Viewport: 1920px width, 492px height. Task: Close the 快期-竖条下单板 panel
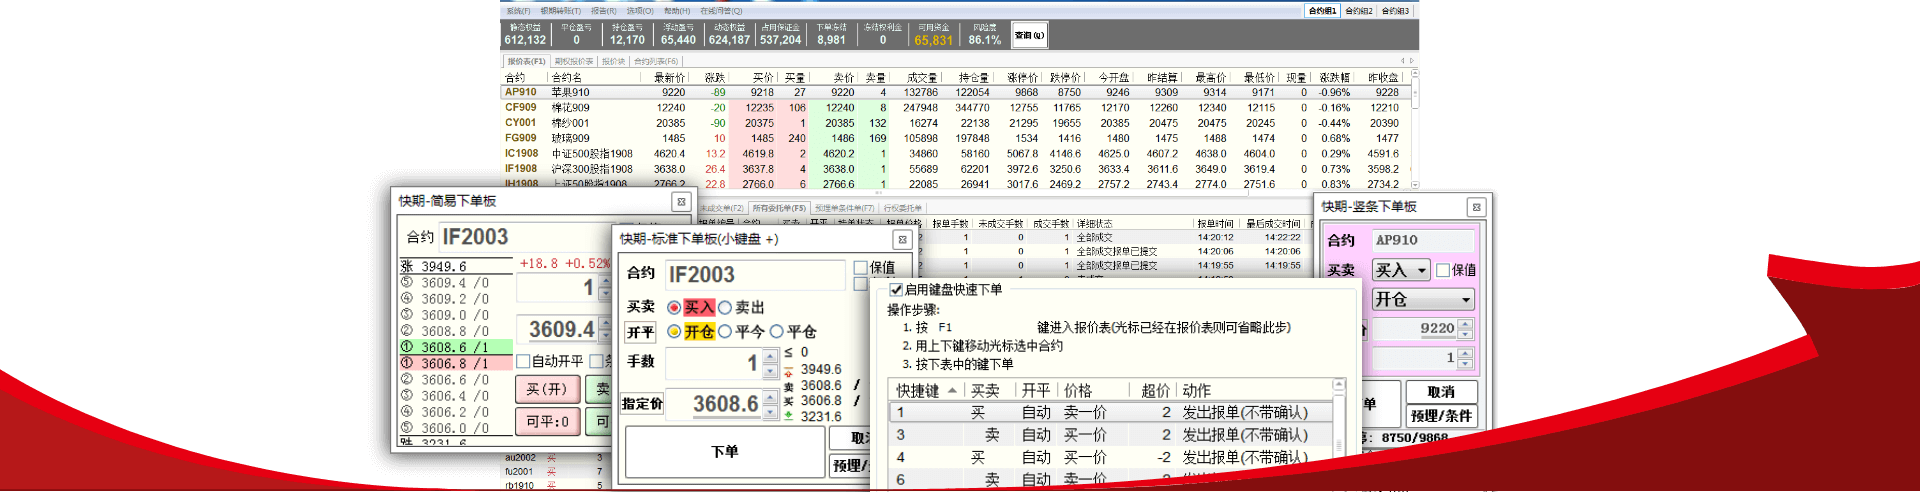point(1476,207)
